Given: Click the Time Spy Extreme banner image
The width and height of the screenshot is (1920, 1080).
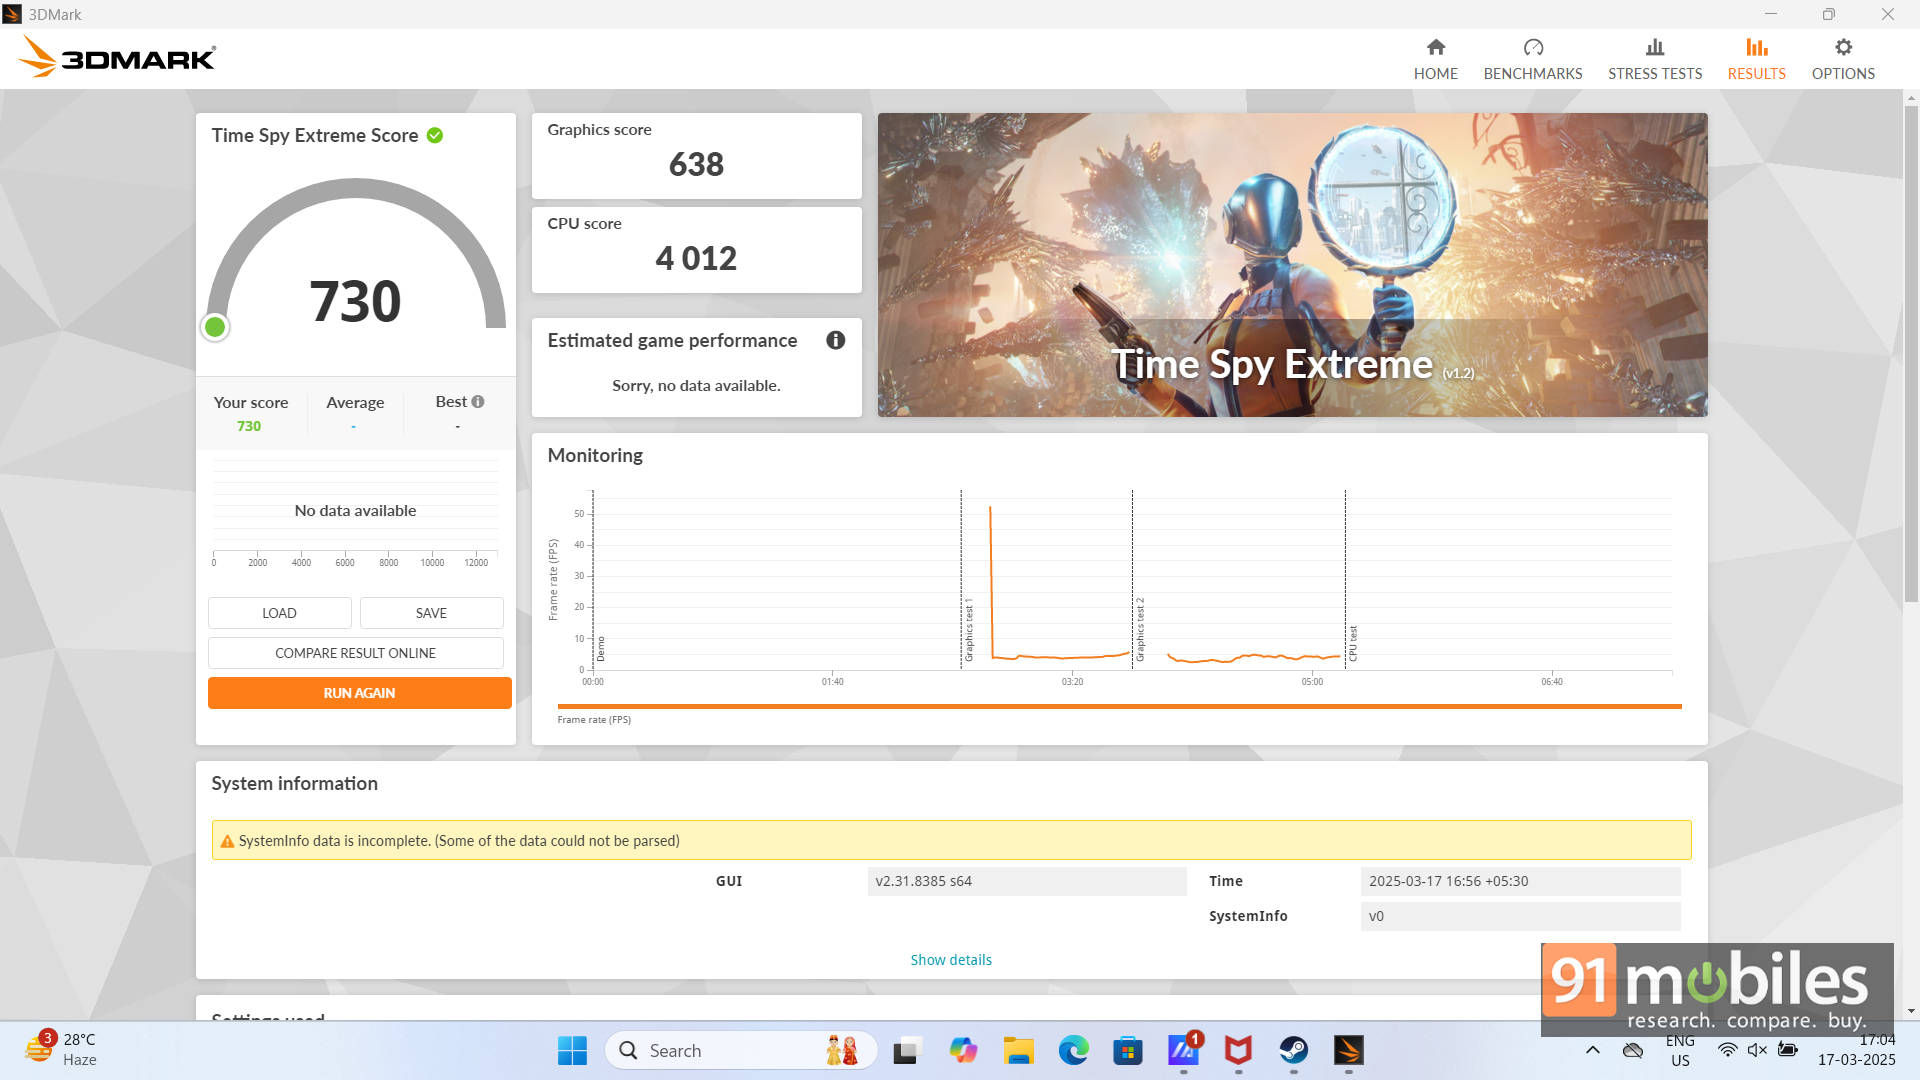Looking at the screenshot, I should click(1292, 264).
